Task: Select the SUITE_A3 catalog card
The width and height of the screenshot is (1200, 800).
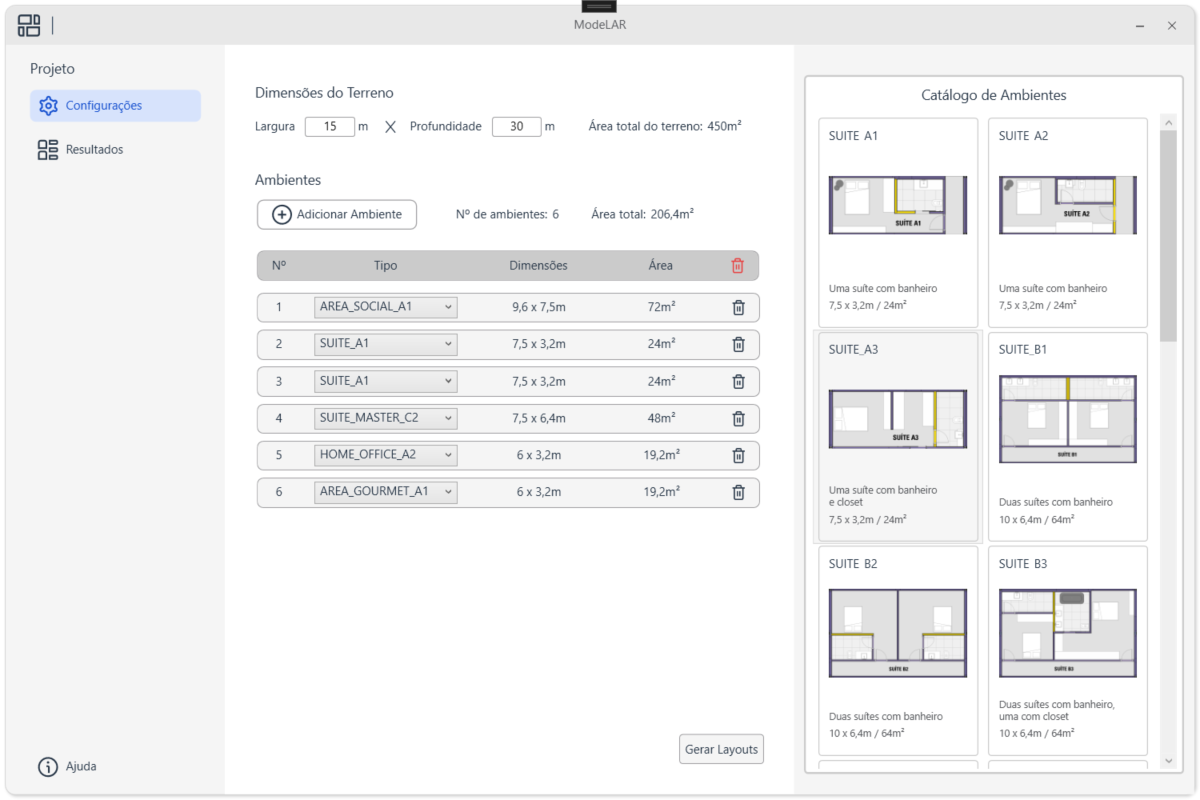Action: coord(897,437)
